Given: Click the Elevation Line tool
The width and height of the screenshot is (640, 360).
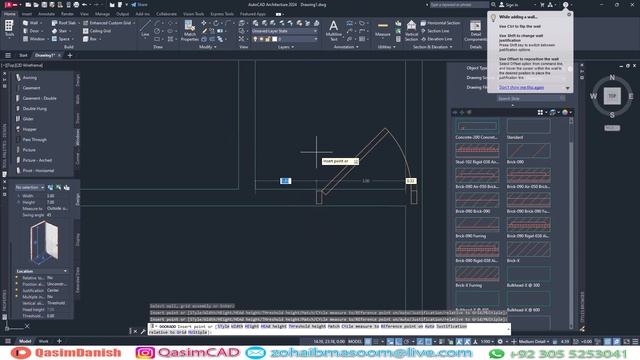Looking at the screenshot, I should tap(436, 39).
